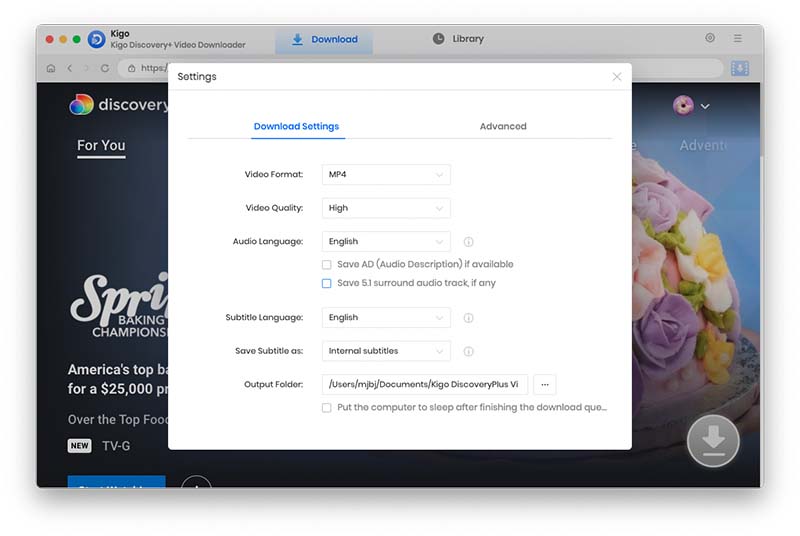Open the For You page tab
This screenshot has height=536, width=800.
click(101, 145)
